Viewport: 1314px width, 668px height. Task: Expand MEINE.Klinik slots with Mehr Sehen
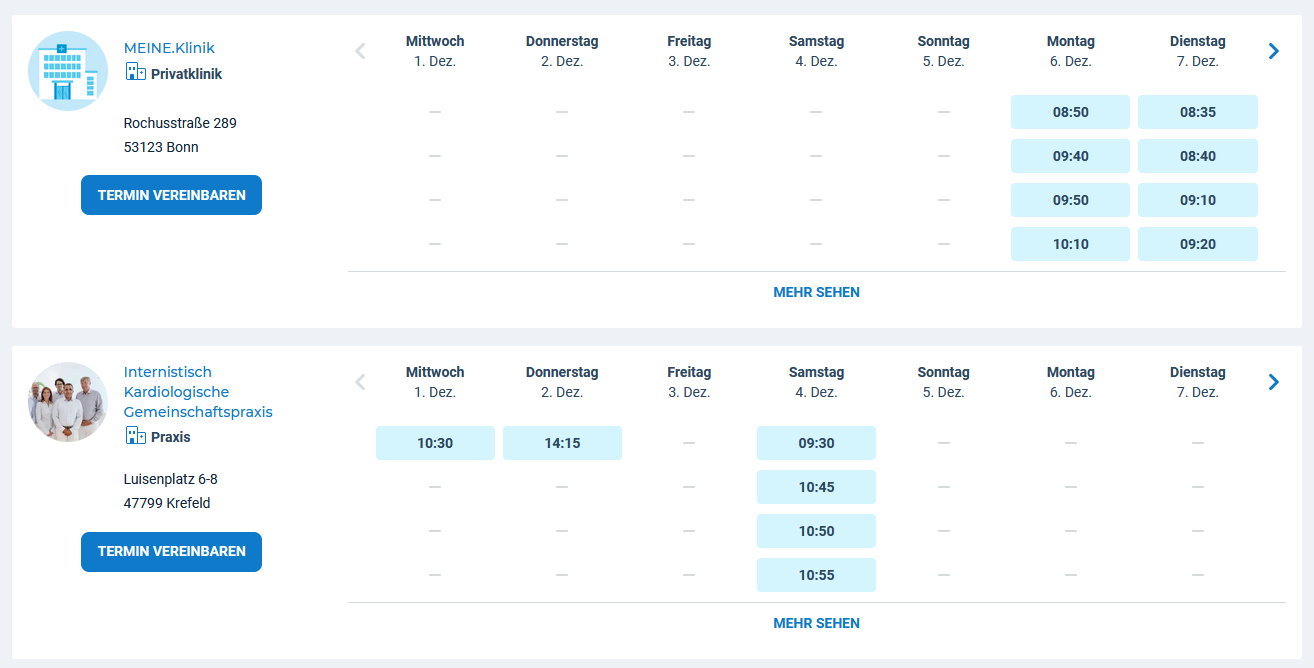(x=816, y=293)
